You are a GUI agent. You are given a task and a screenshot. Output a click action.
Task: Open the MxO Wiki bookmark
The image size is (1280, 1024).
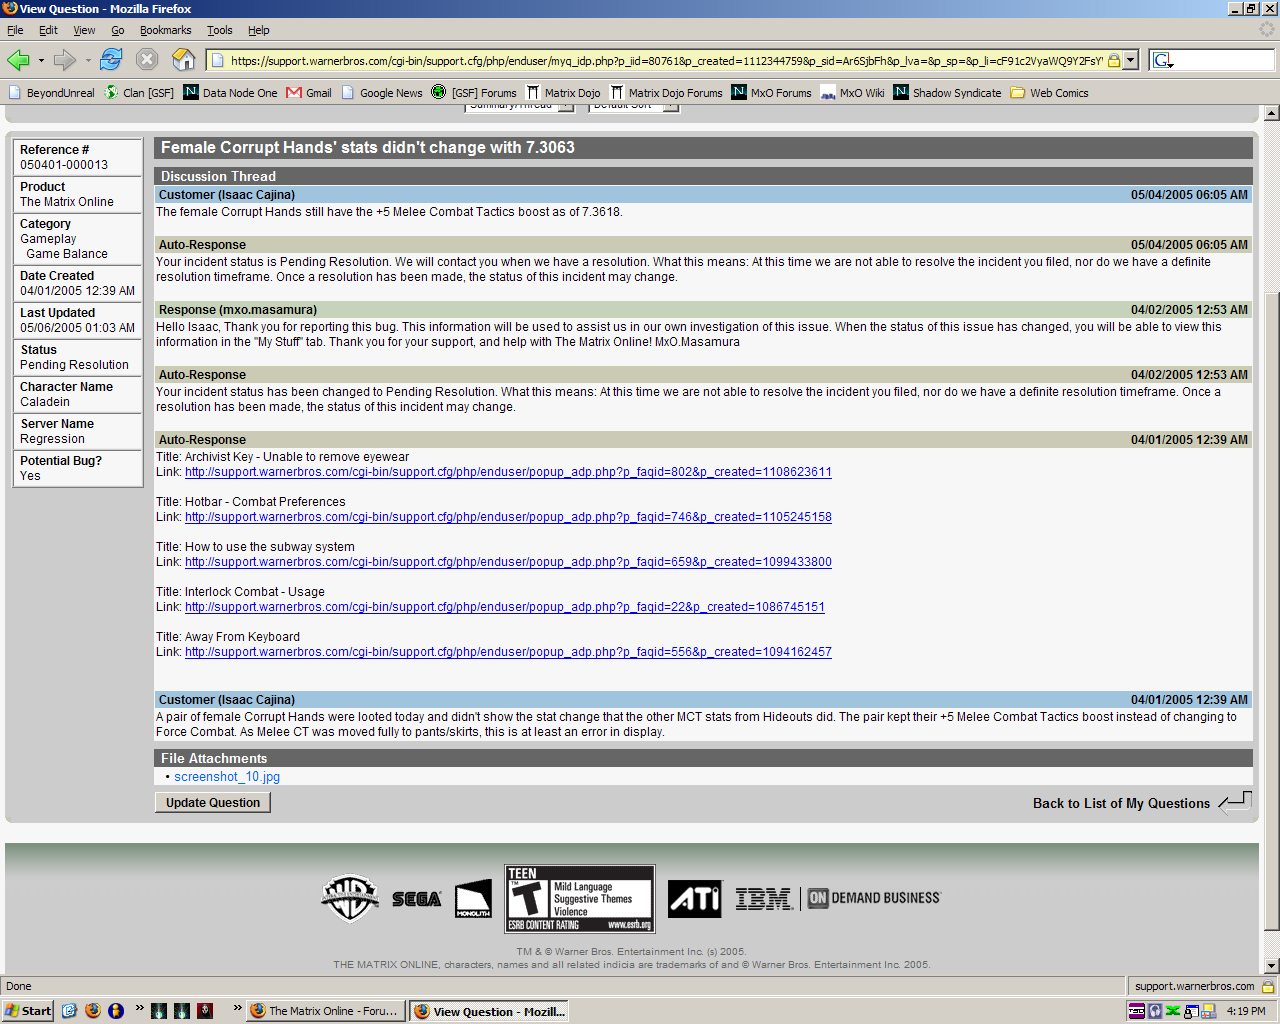point(852,93)
